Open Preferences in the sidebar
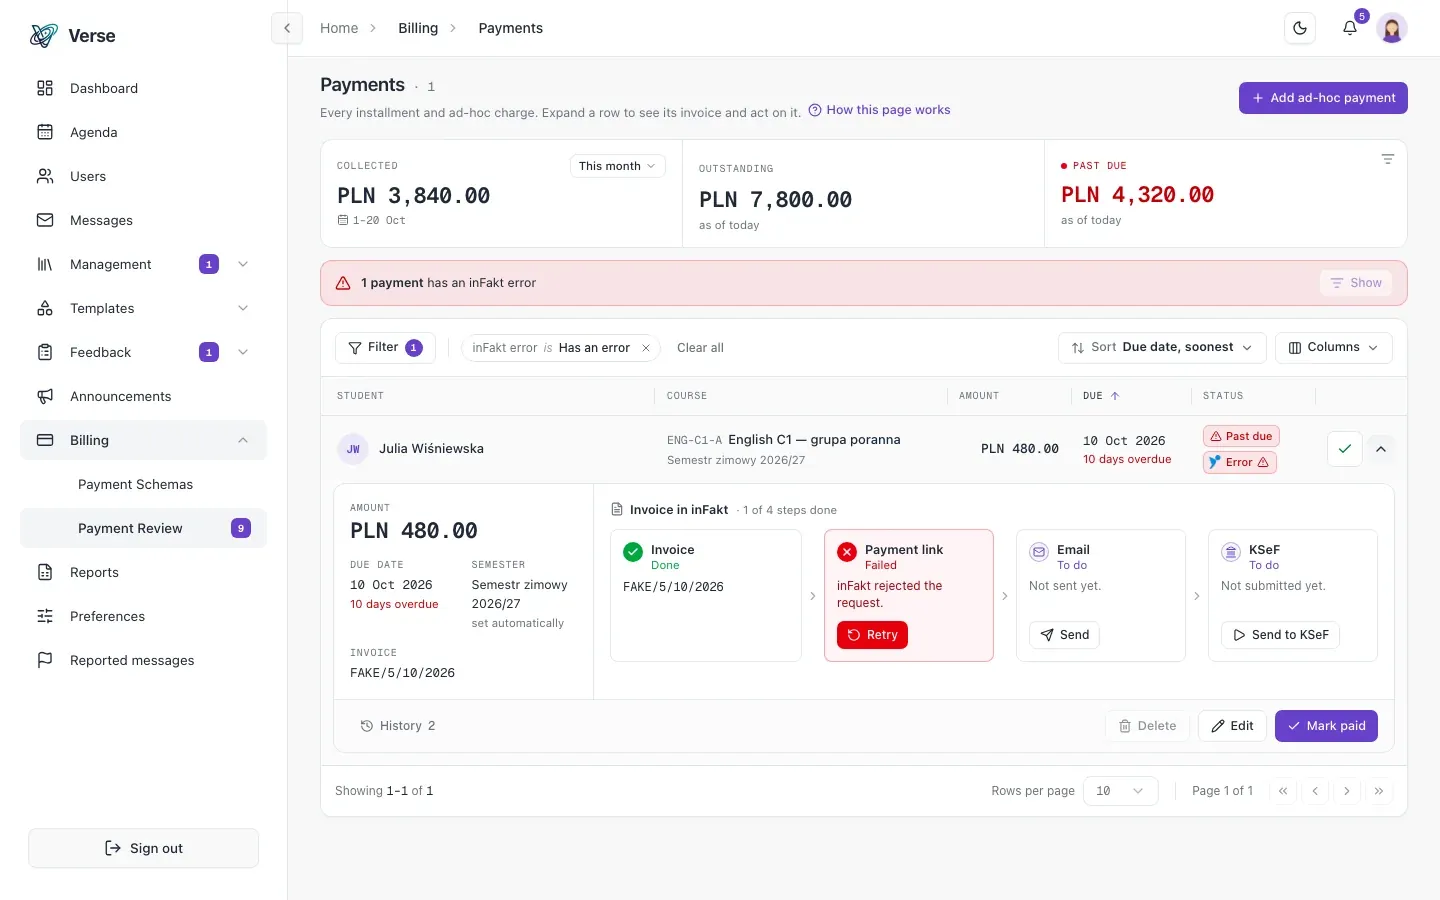Image resolution: width=1440 pixels, height=900 pixels. point(143,616)
